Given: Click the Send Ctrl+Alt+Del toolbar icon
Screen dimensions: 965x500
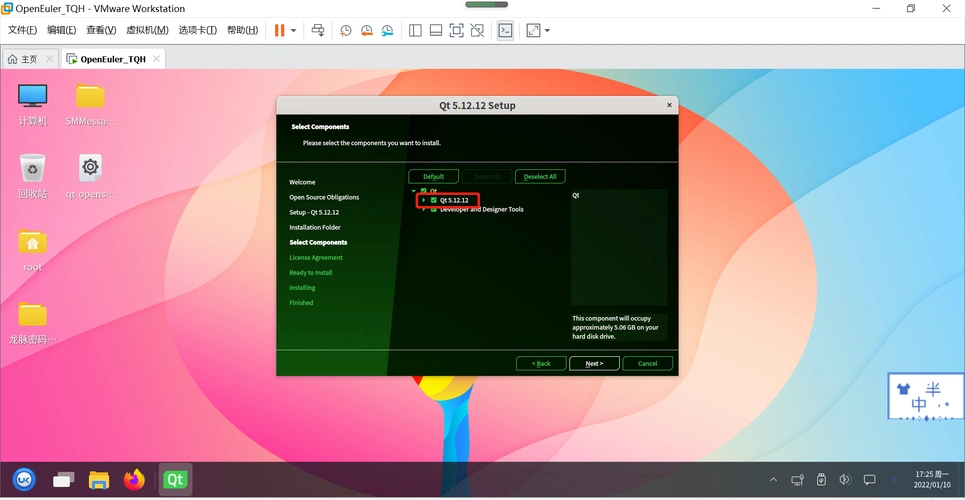Looking at the screenshot, I should 318,30.
